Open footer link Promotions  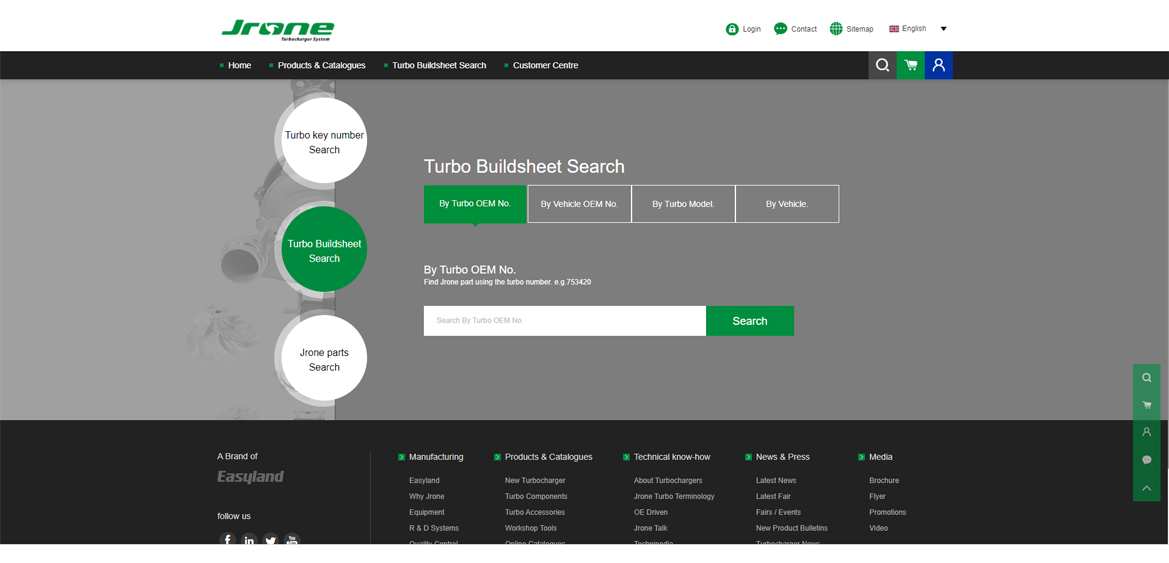point(888,512)
